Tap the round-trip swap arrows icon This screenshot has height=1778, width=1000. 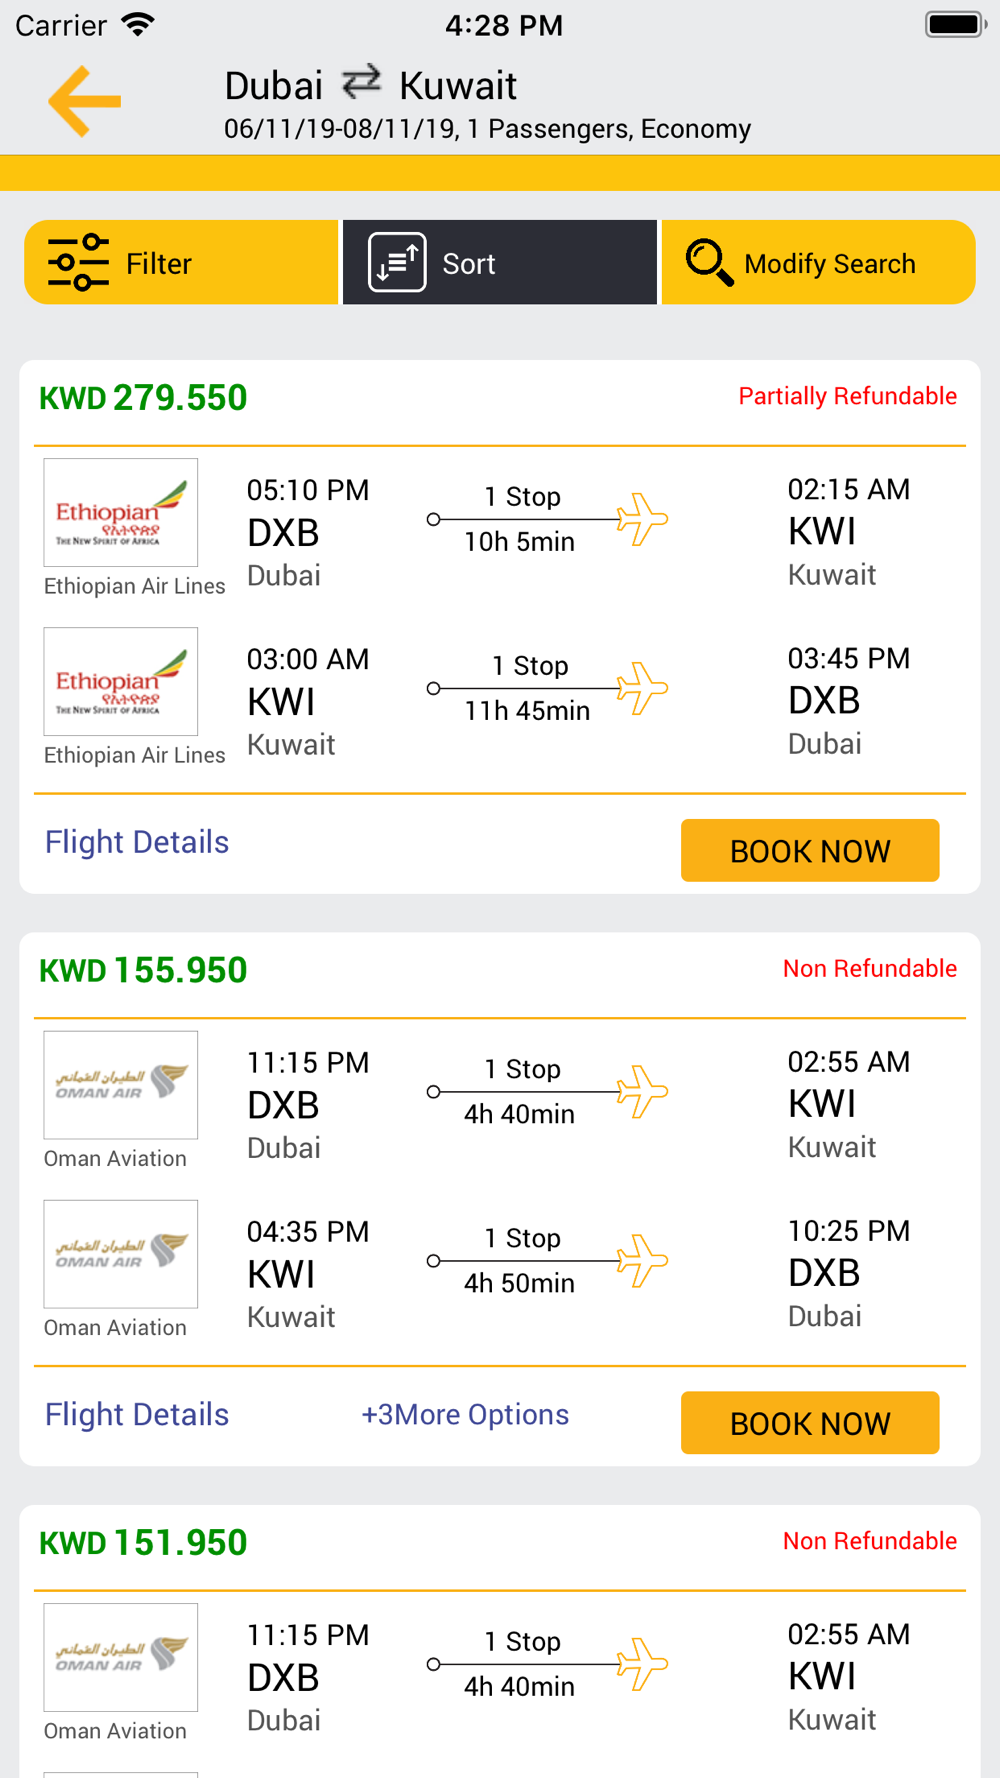pyautogui.click(x=361, y=82)
